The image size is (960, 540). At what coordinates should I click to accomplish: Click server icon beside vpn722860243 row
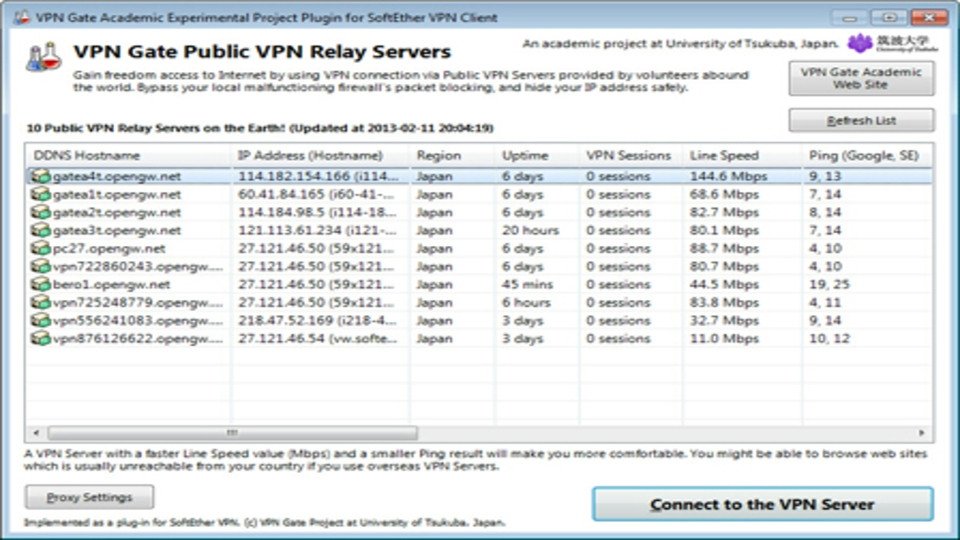pos(40,267)
